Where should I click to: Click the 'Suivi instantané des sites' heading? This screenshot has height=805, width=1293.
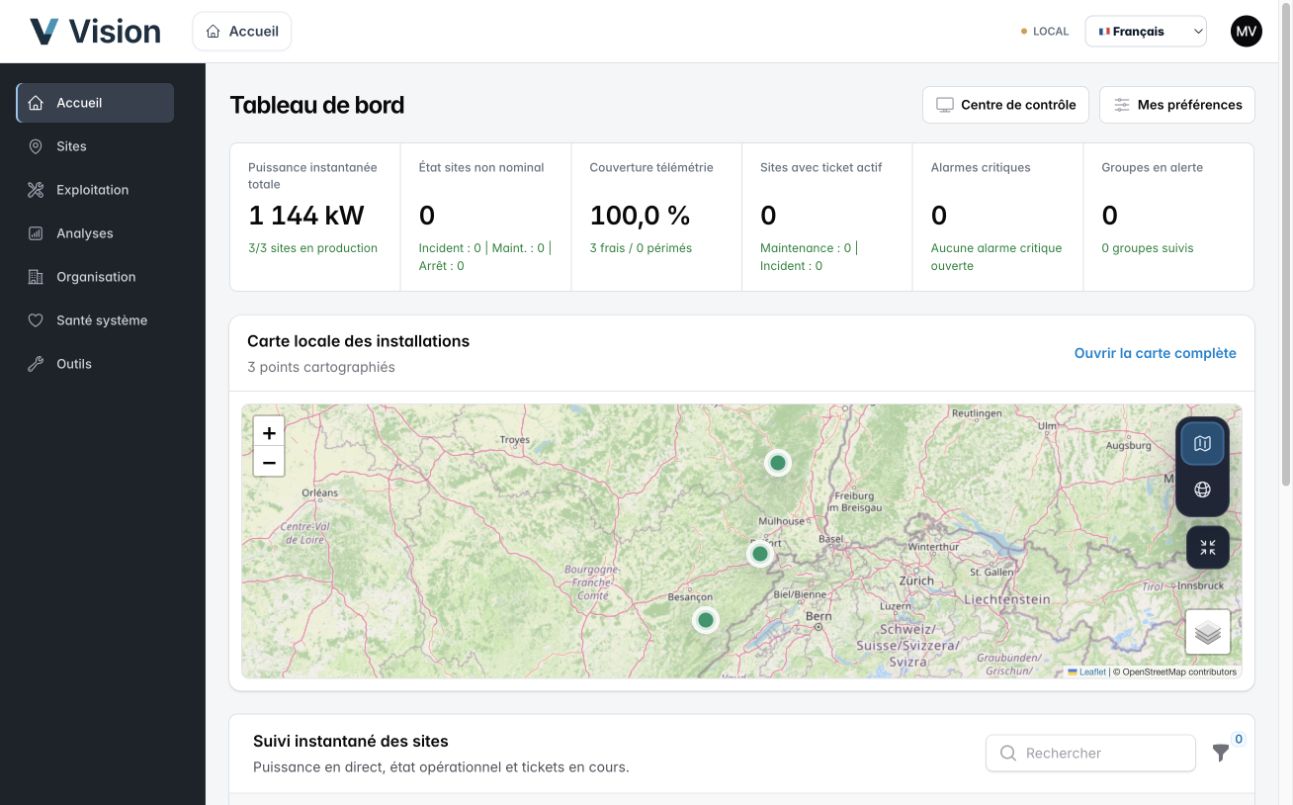click(351, 741)
